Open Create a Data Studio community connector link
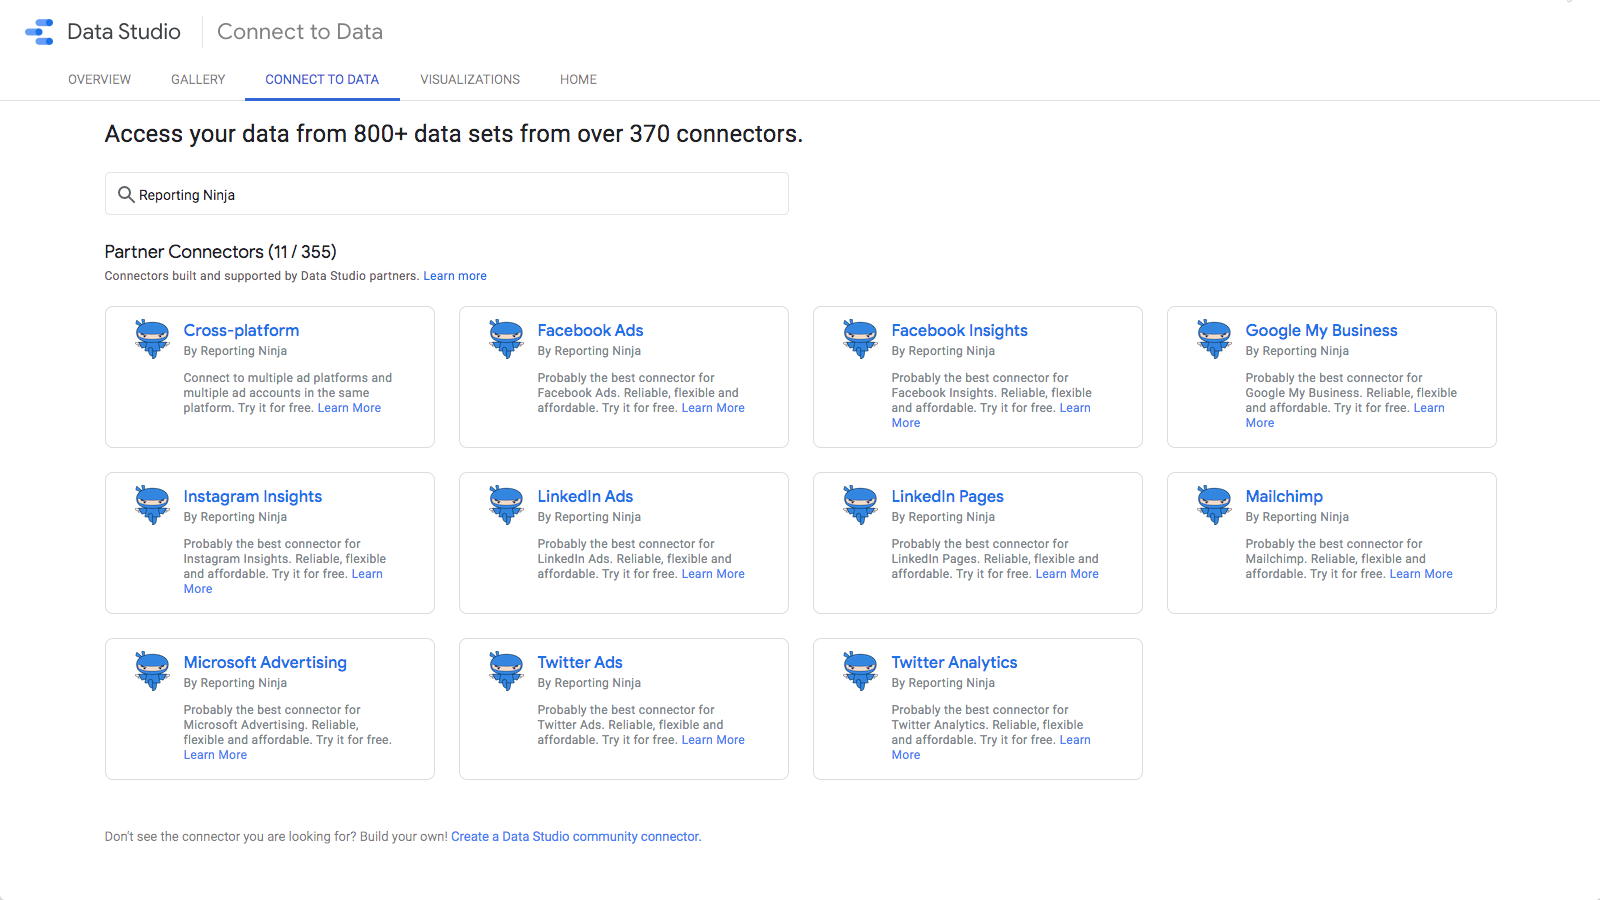 [x=576, y=837]
